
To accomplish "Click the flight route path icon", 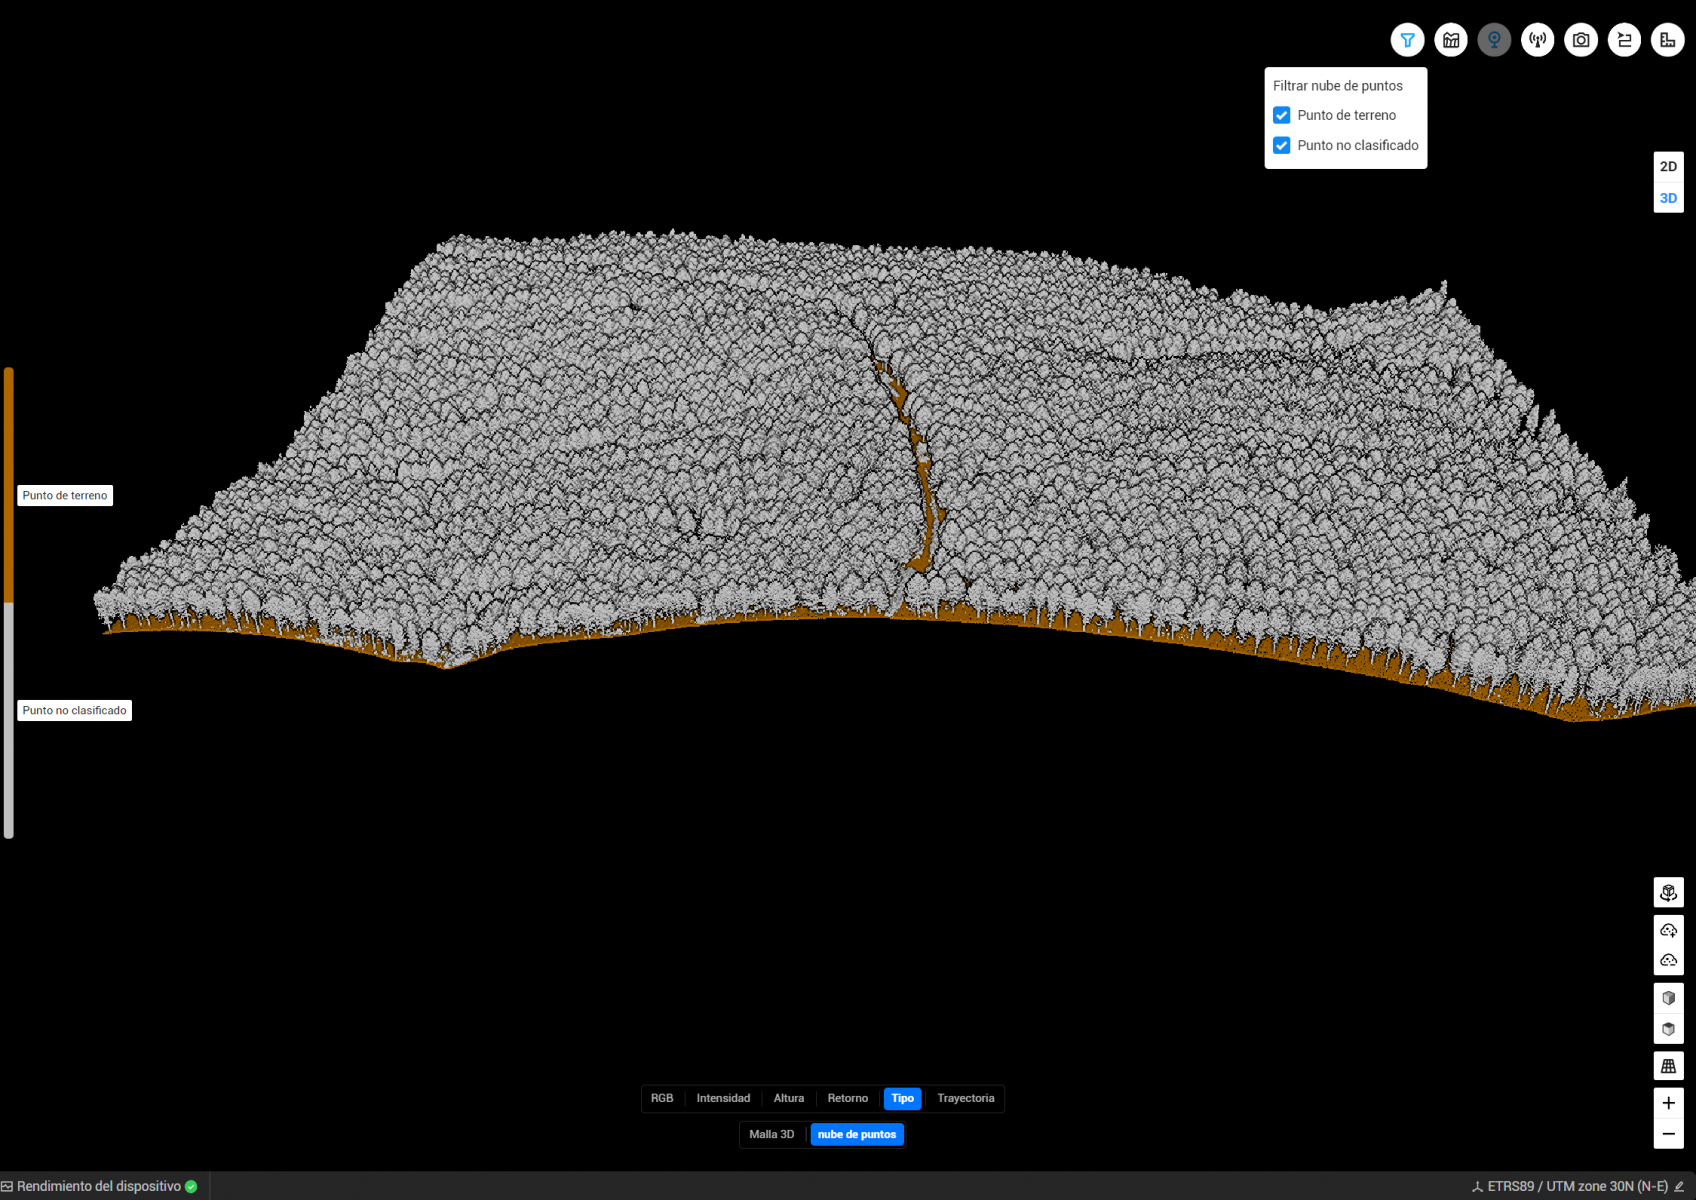I will click(1624, 40).
